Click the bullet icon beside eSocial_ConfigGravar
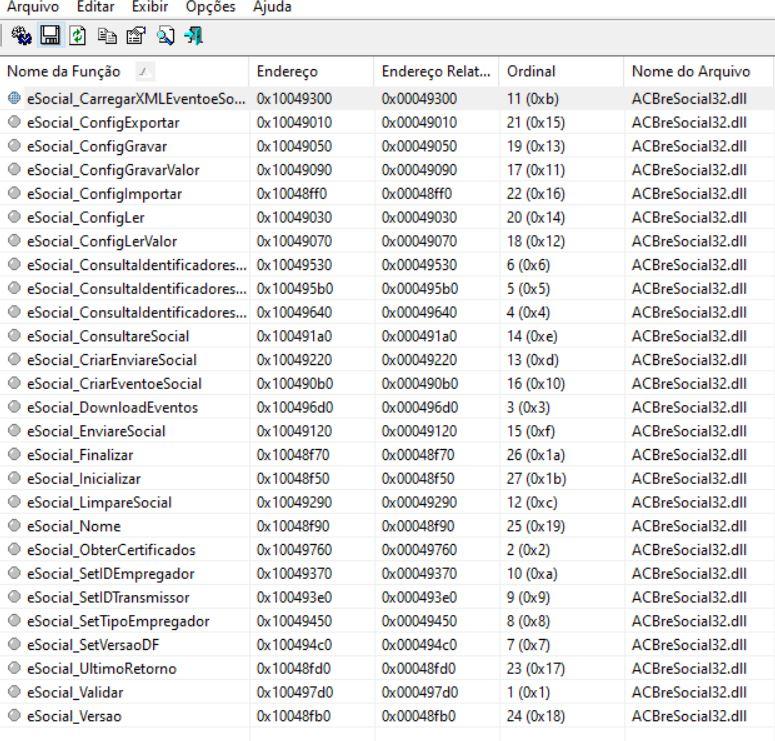 (x=14, y=146)
